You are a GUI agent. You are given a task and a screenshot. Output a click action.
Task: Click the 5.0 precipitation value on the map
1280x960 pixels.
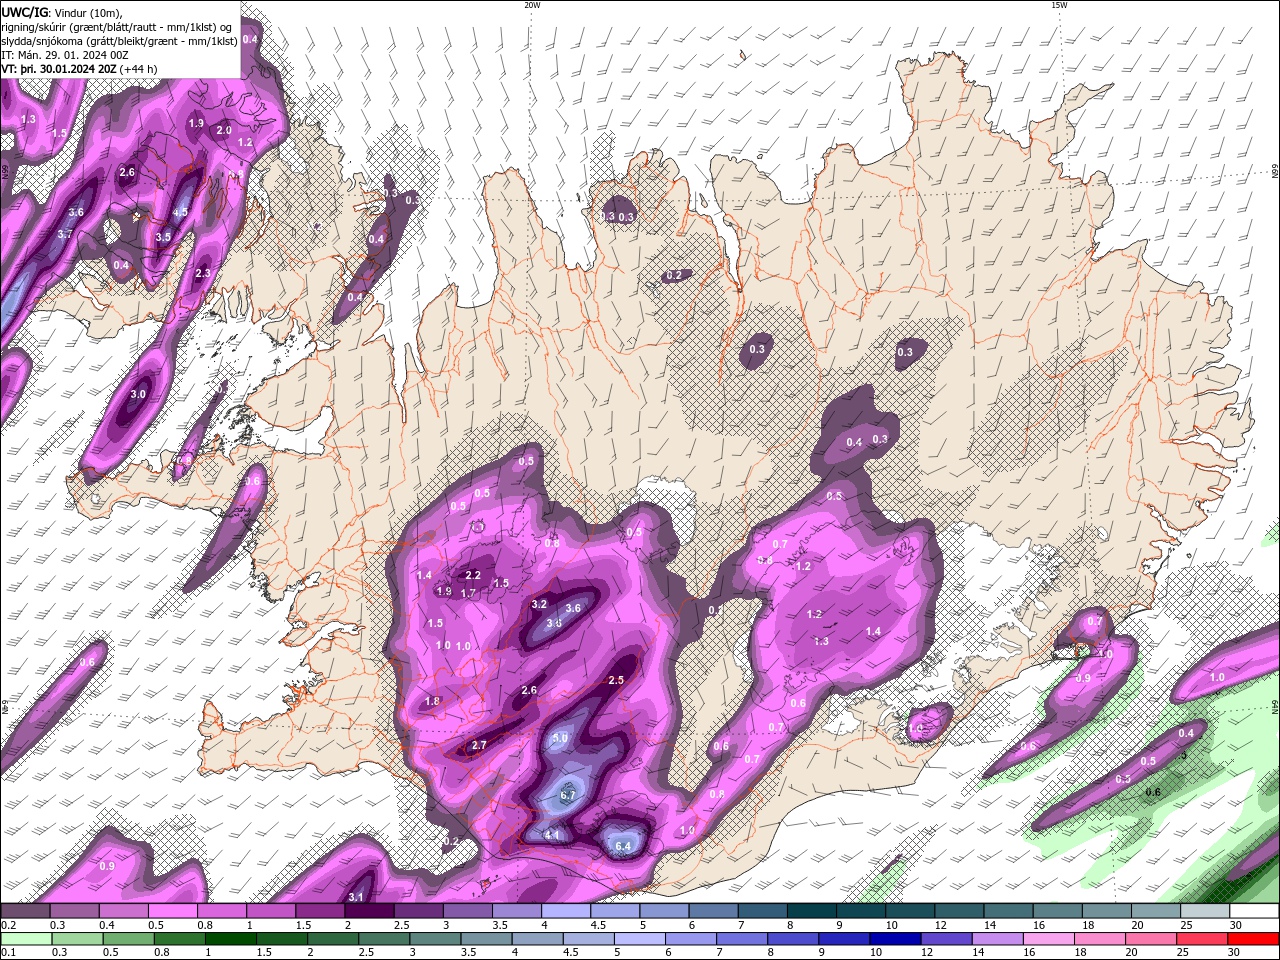pyautogui.click(x=560, y=738)
